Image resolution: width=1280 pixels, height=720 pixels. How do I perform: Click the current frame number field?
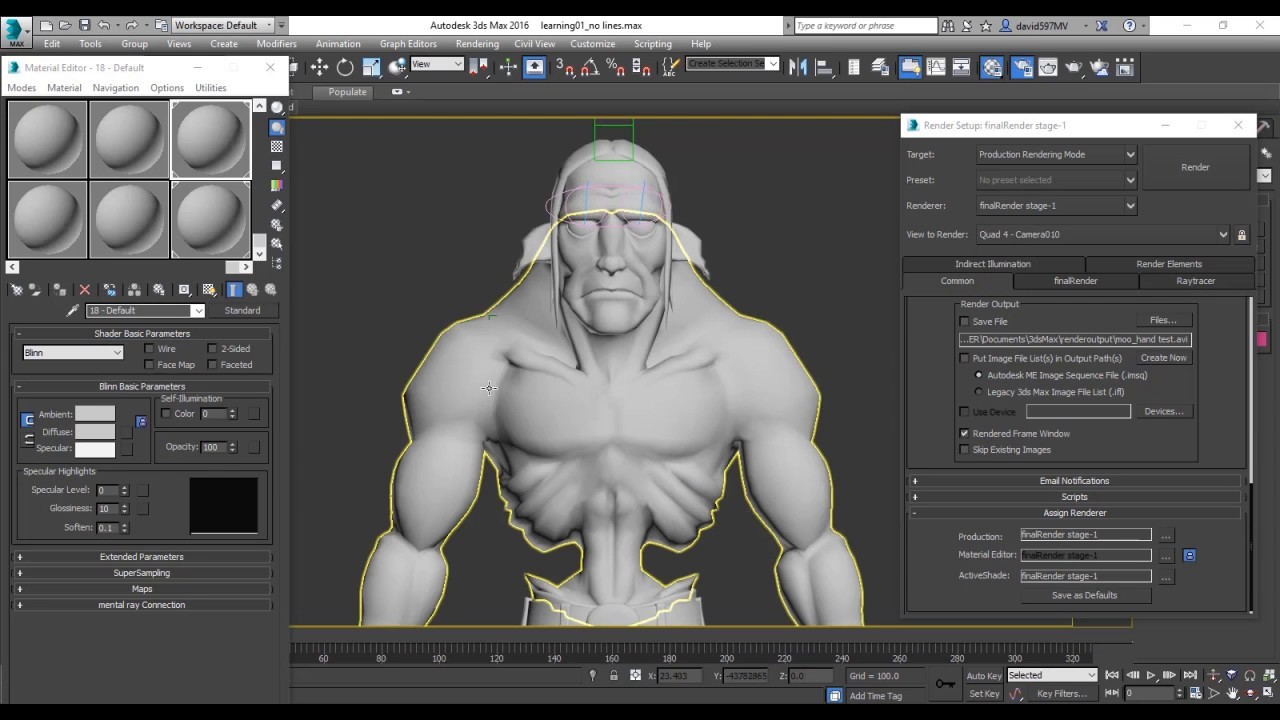tap(1150, 693)
